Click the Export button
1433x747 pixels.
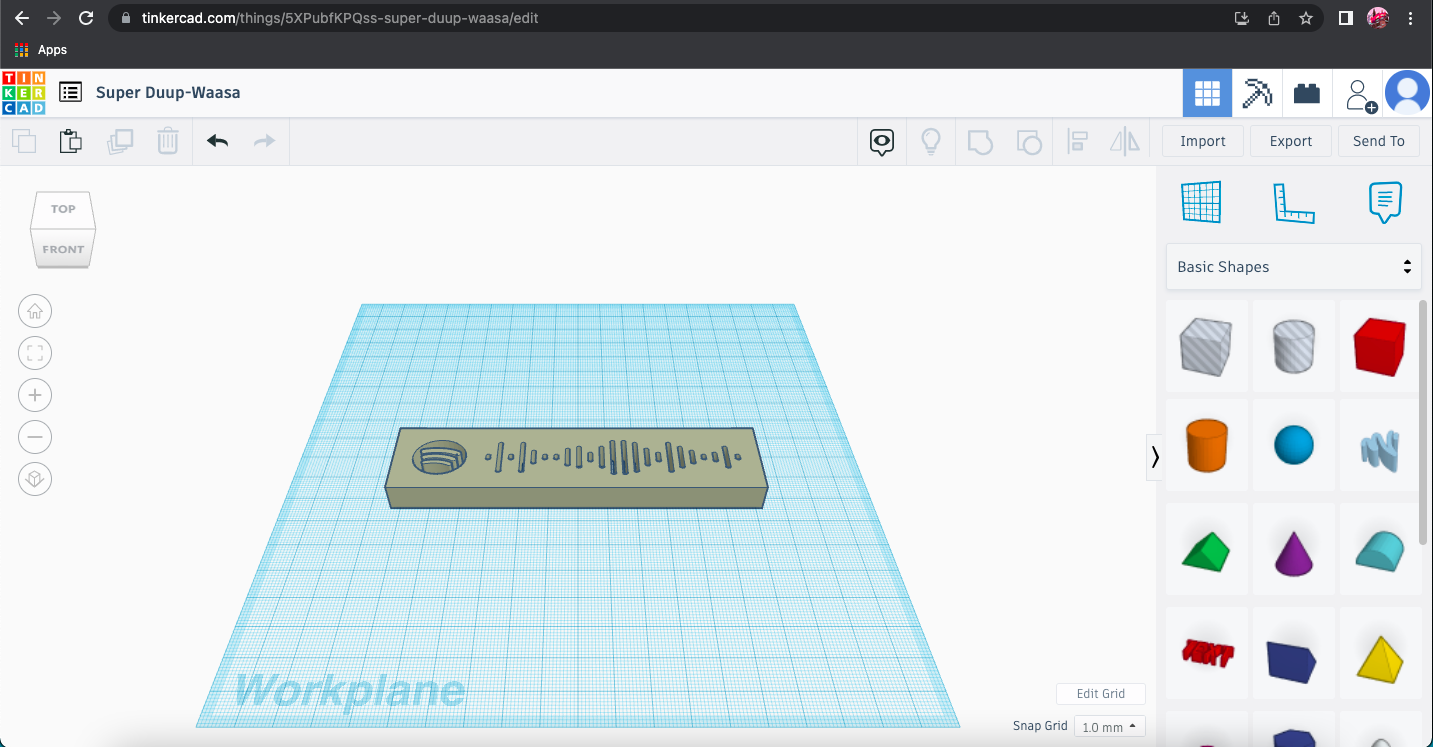[1291, 141]
